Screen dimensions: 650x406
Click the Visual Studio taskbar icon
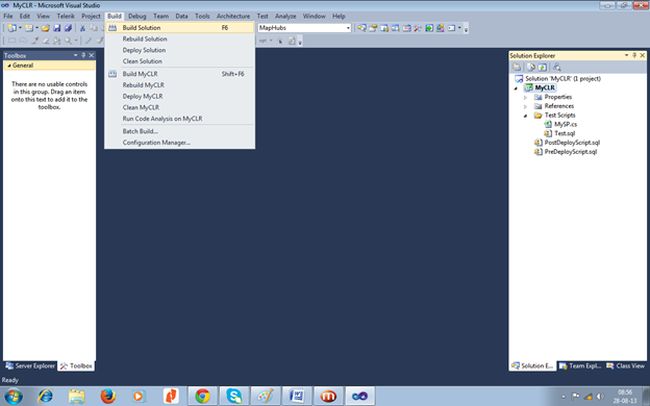tap(360, 396)
